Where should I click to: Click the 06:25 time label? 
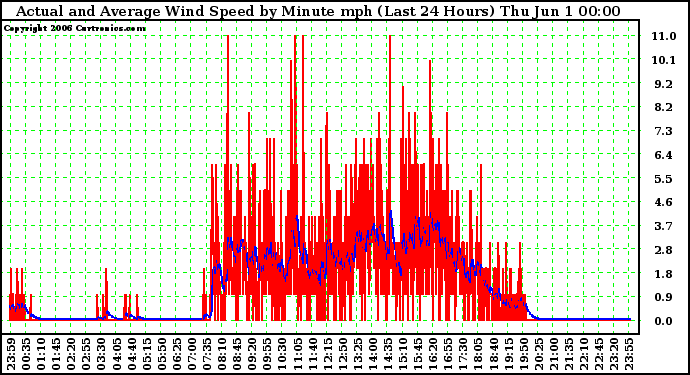coord(177,354)
